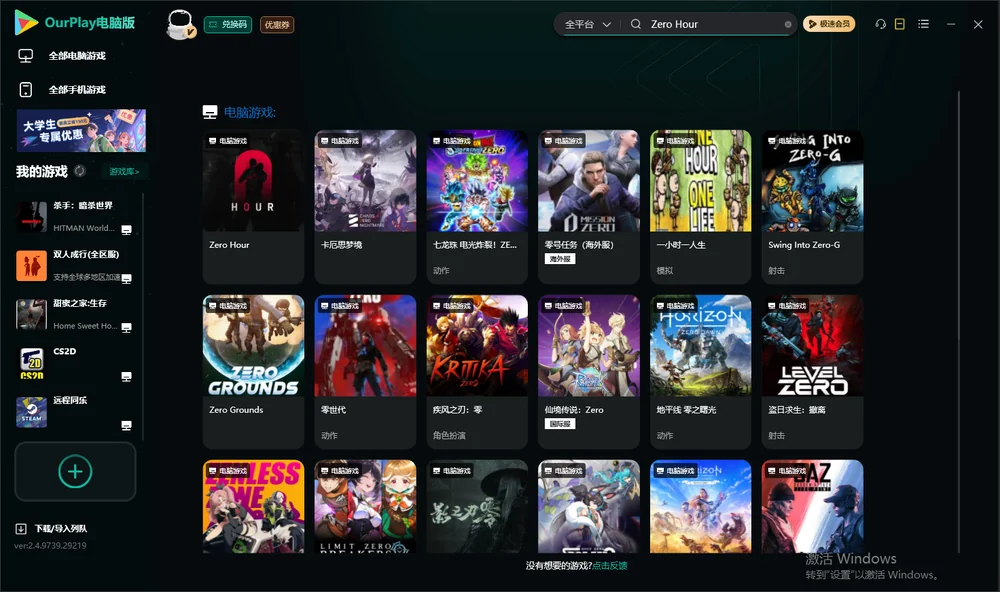Open the 下载/导入列队 download queue
Image resolution: width=1000 pixels, height=592 pixels.
point(51,528)
